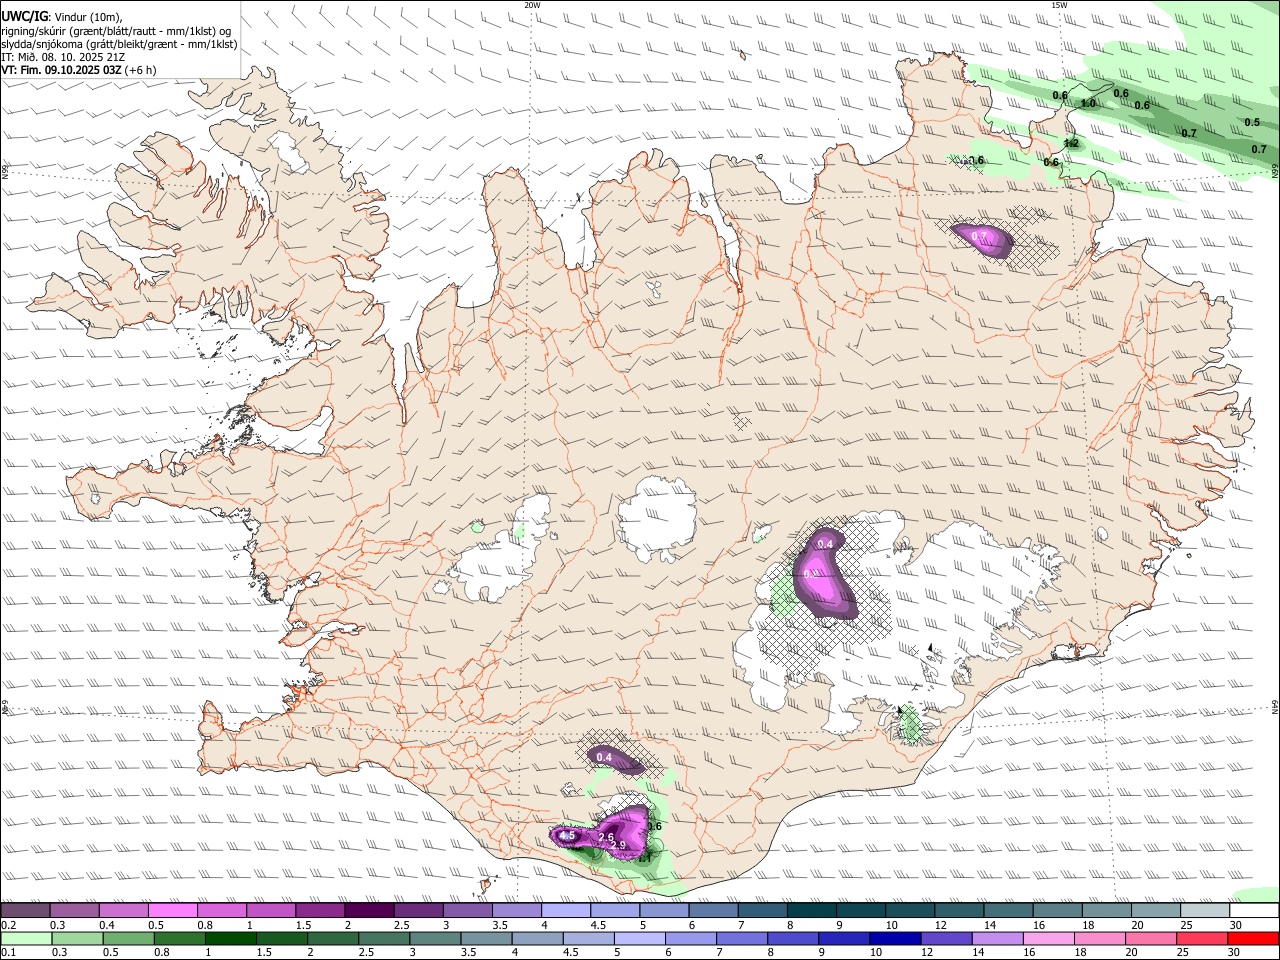Click the dark mauve swatch above upper-row 0.2

point(25,911)
